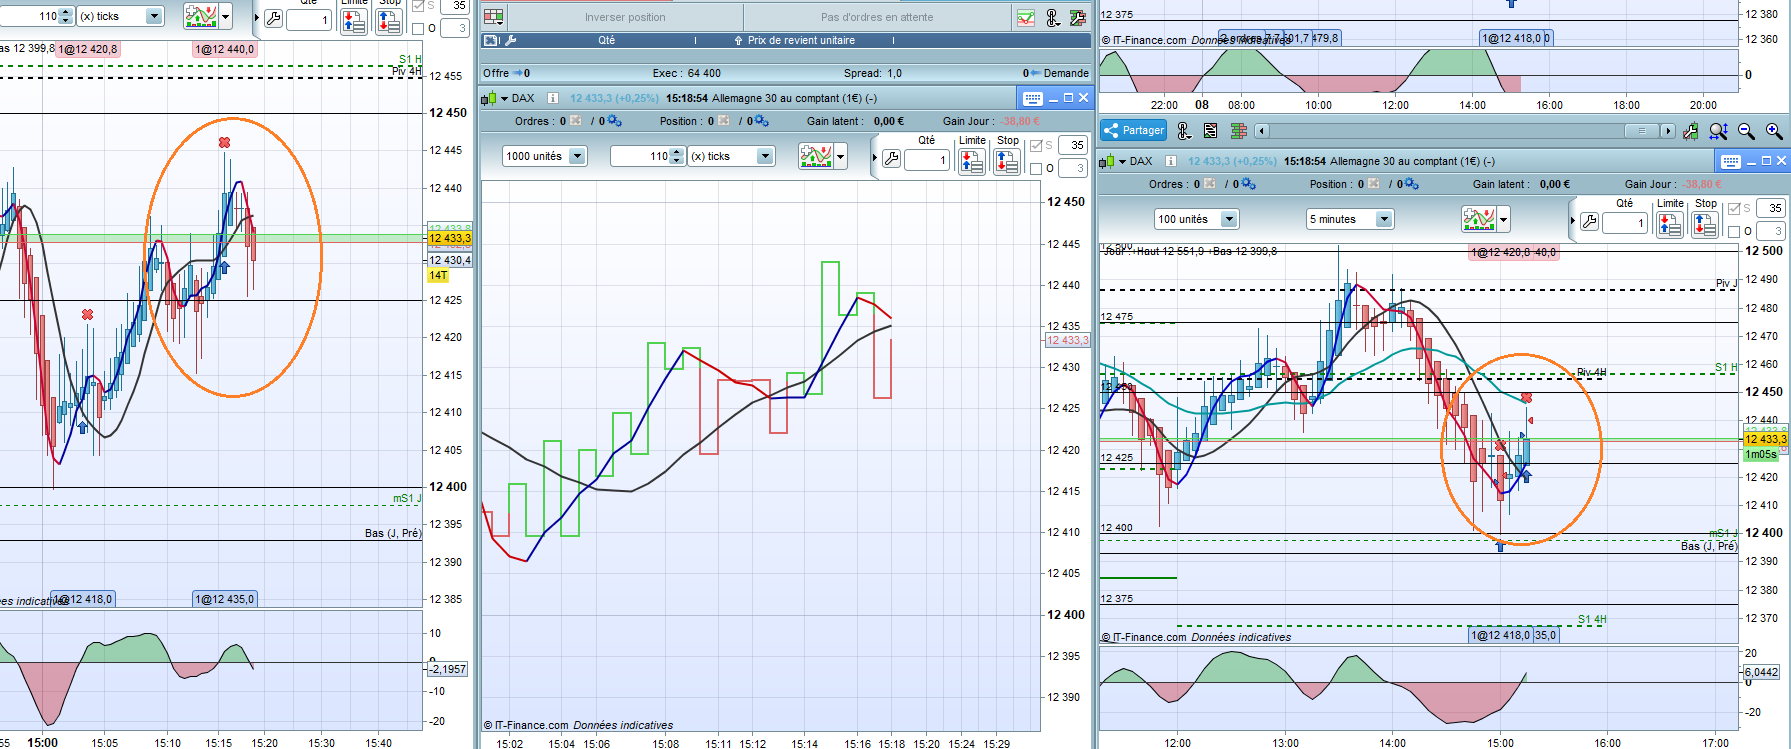Image resolution: width=1791 pixels, height=749 pixels.
Task: Expand the 100 unités dropdown
Action: click(1229, 219)
